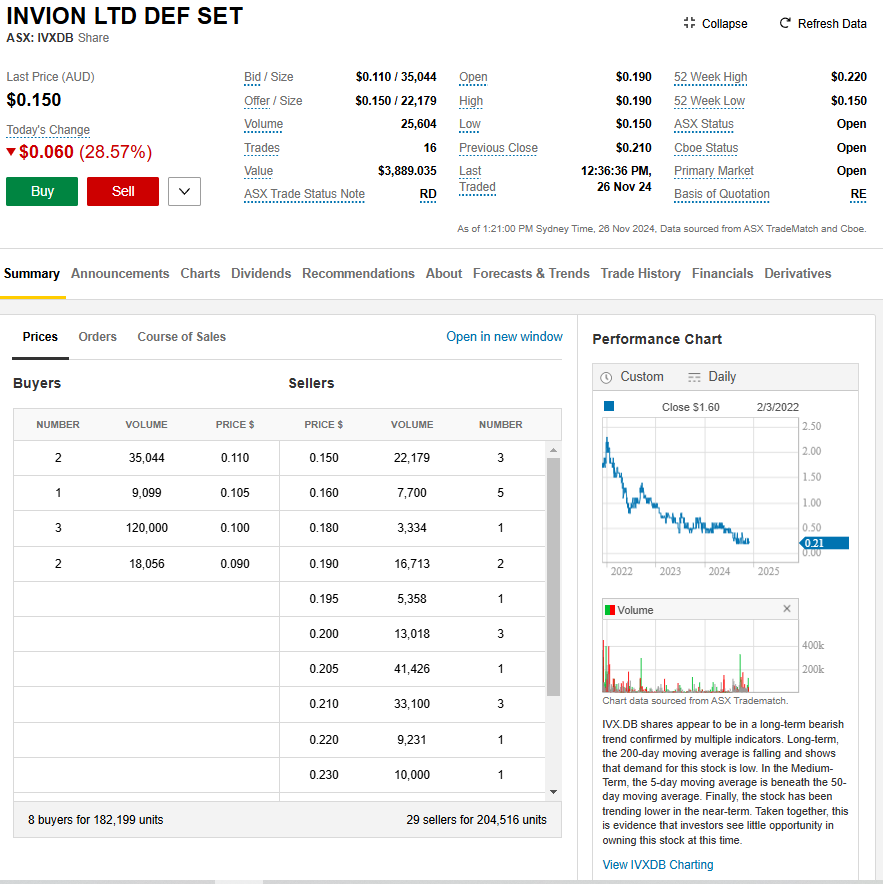
Task: Switch to the Summary tab
Action: [32, 273]
